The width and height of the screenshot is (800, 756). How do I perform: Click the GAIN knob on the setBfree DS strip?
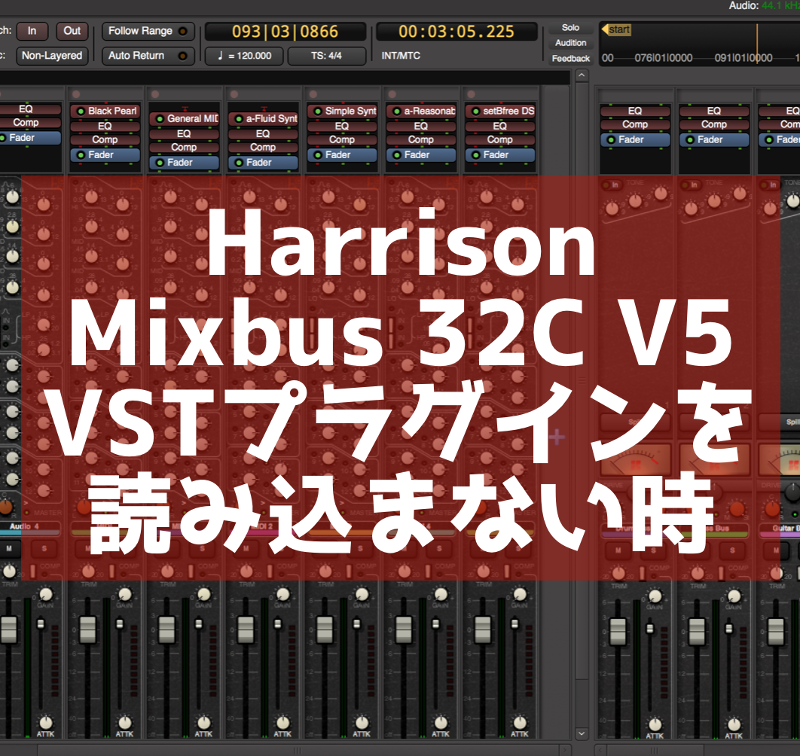coord(520,595)
